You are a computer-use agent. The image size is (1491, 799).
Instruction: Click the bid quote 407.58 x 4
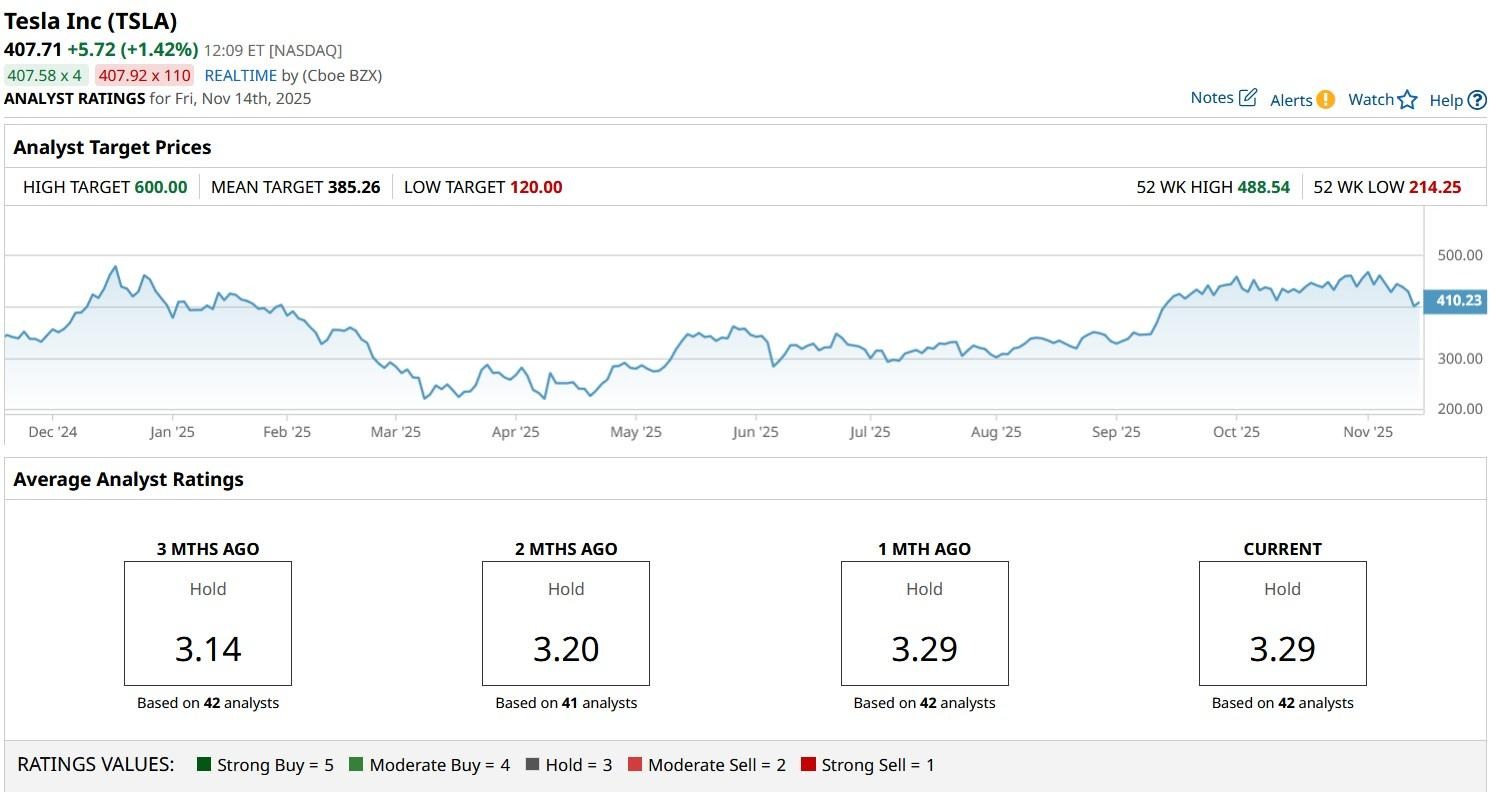pos(45,75)
